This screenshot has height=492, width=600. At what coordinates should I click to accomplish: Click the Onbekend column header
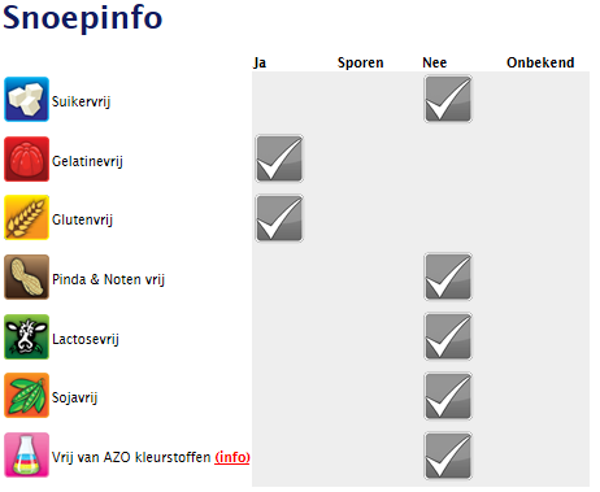[540, 63]
